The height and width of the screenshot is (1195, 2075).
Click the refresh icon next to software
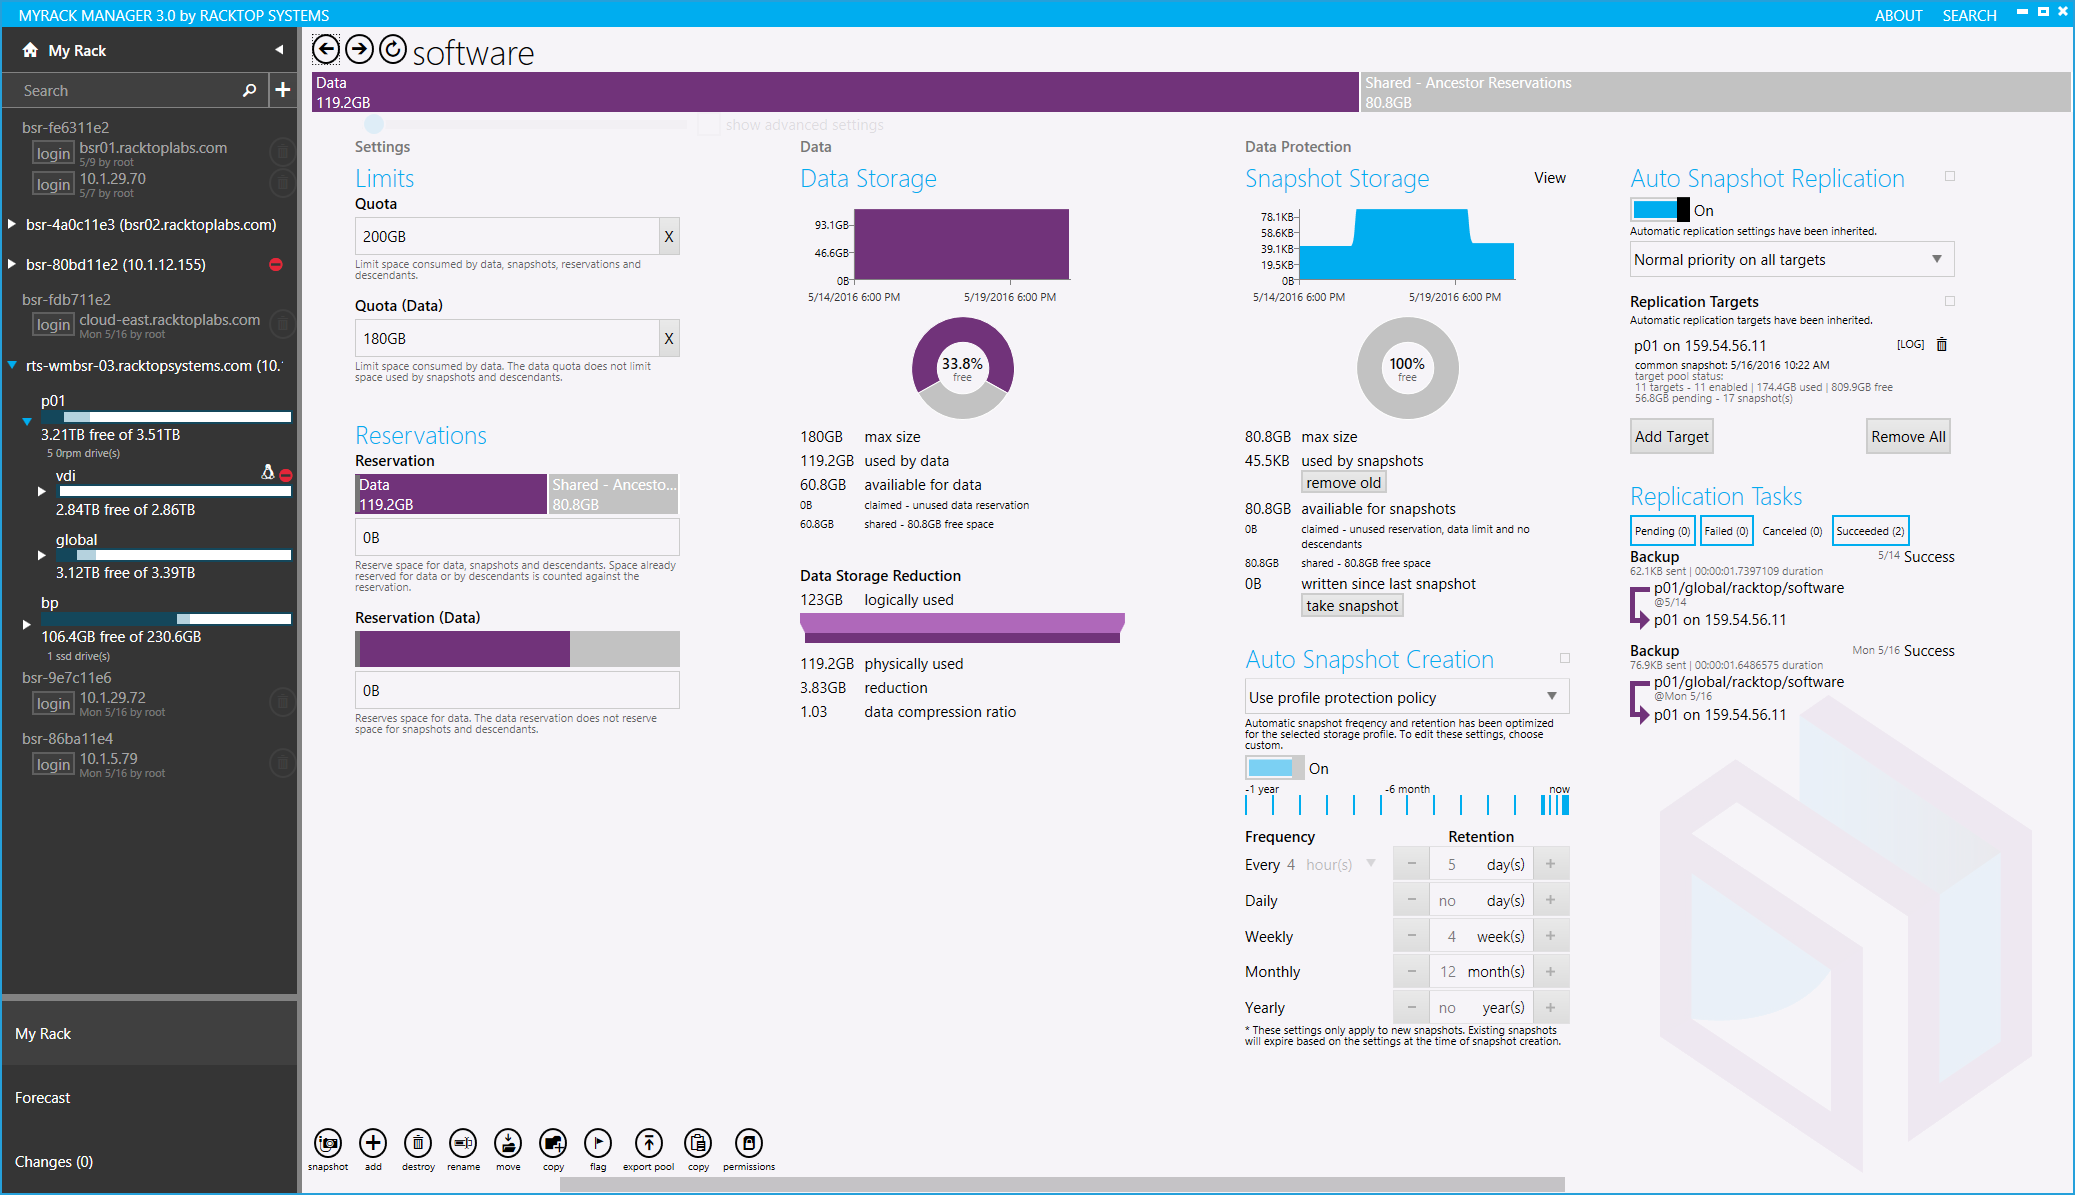tap(393, 49)
